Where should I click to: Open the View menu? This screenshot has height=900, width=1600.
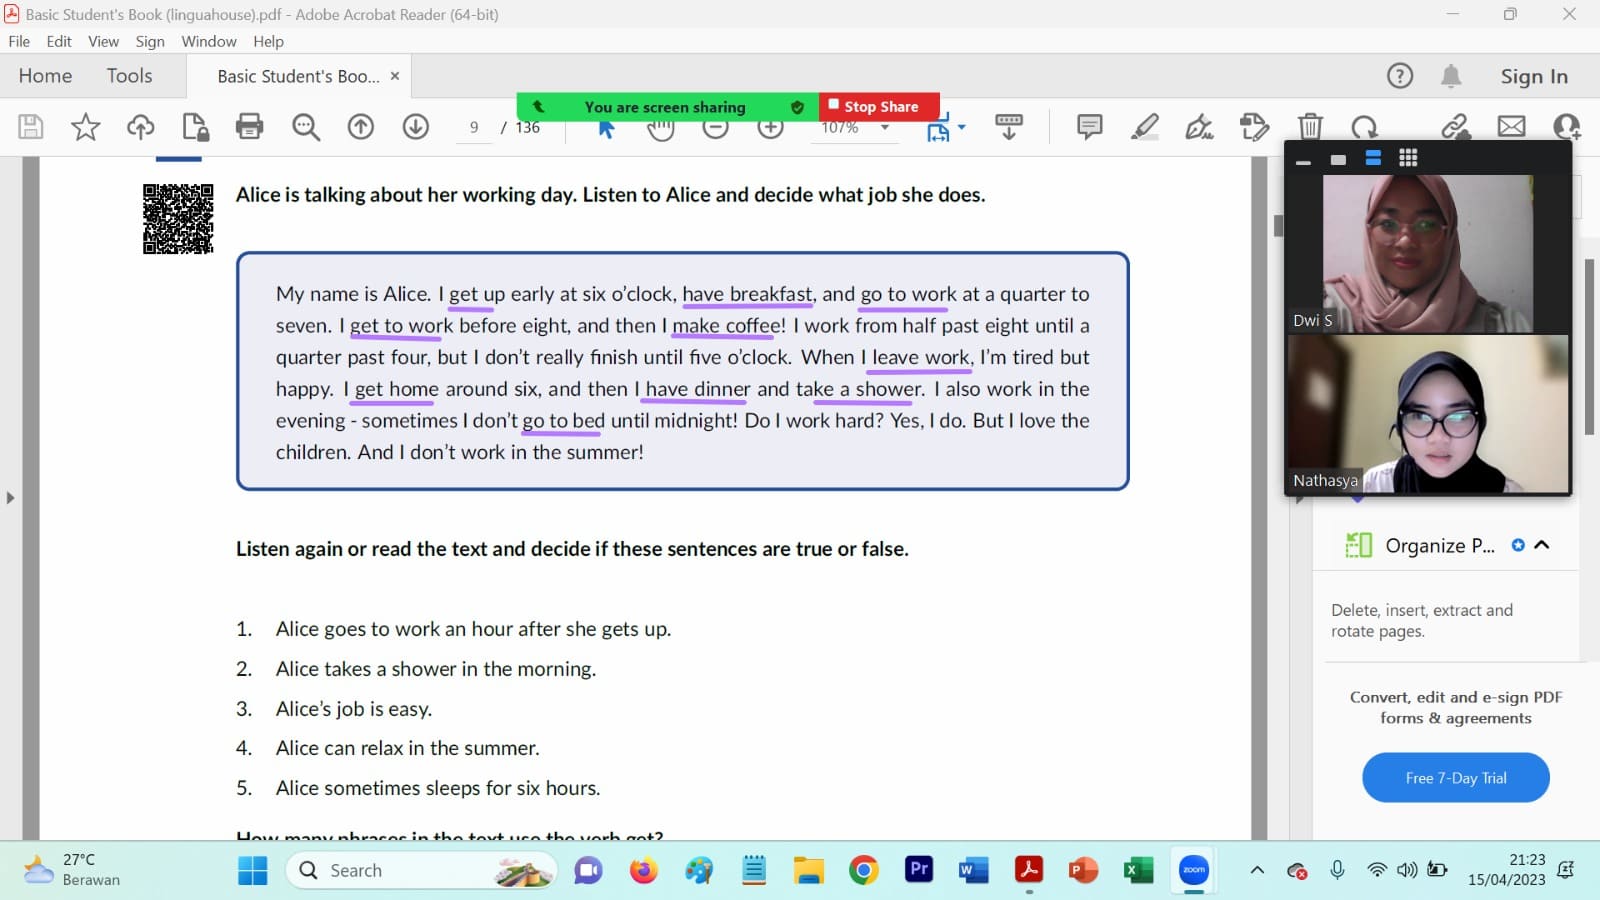103,41
